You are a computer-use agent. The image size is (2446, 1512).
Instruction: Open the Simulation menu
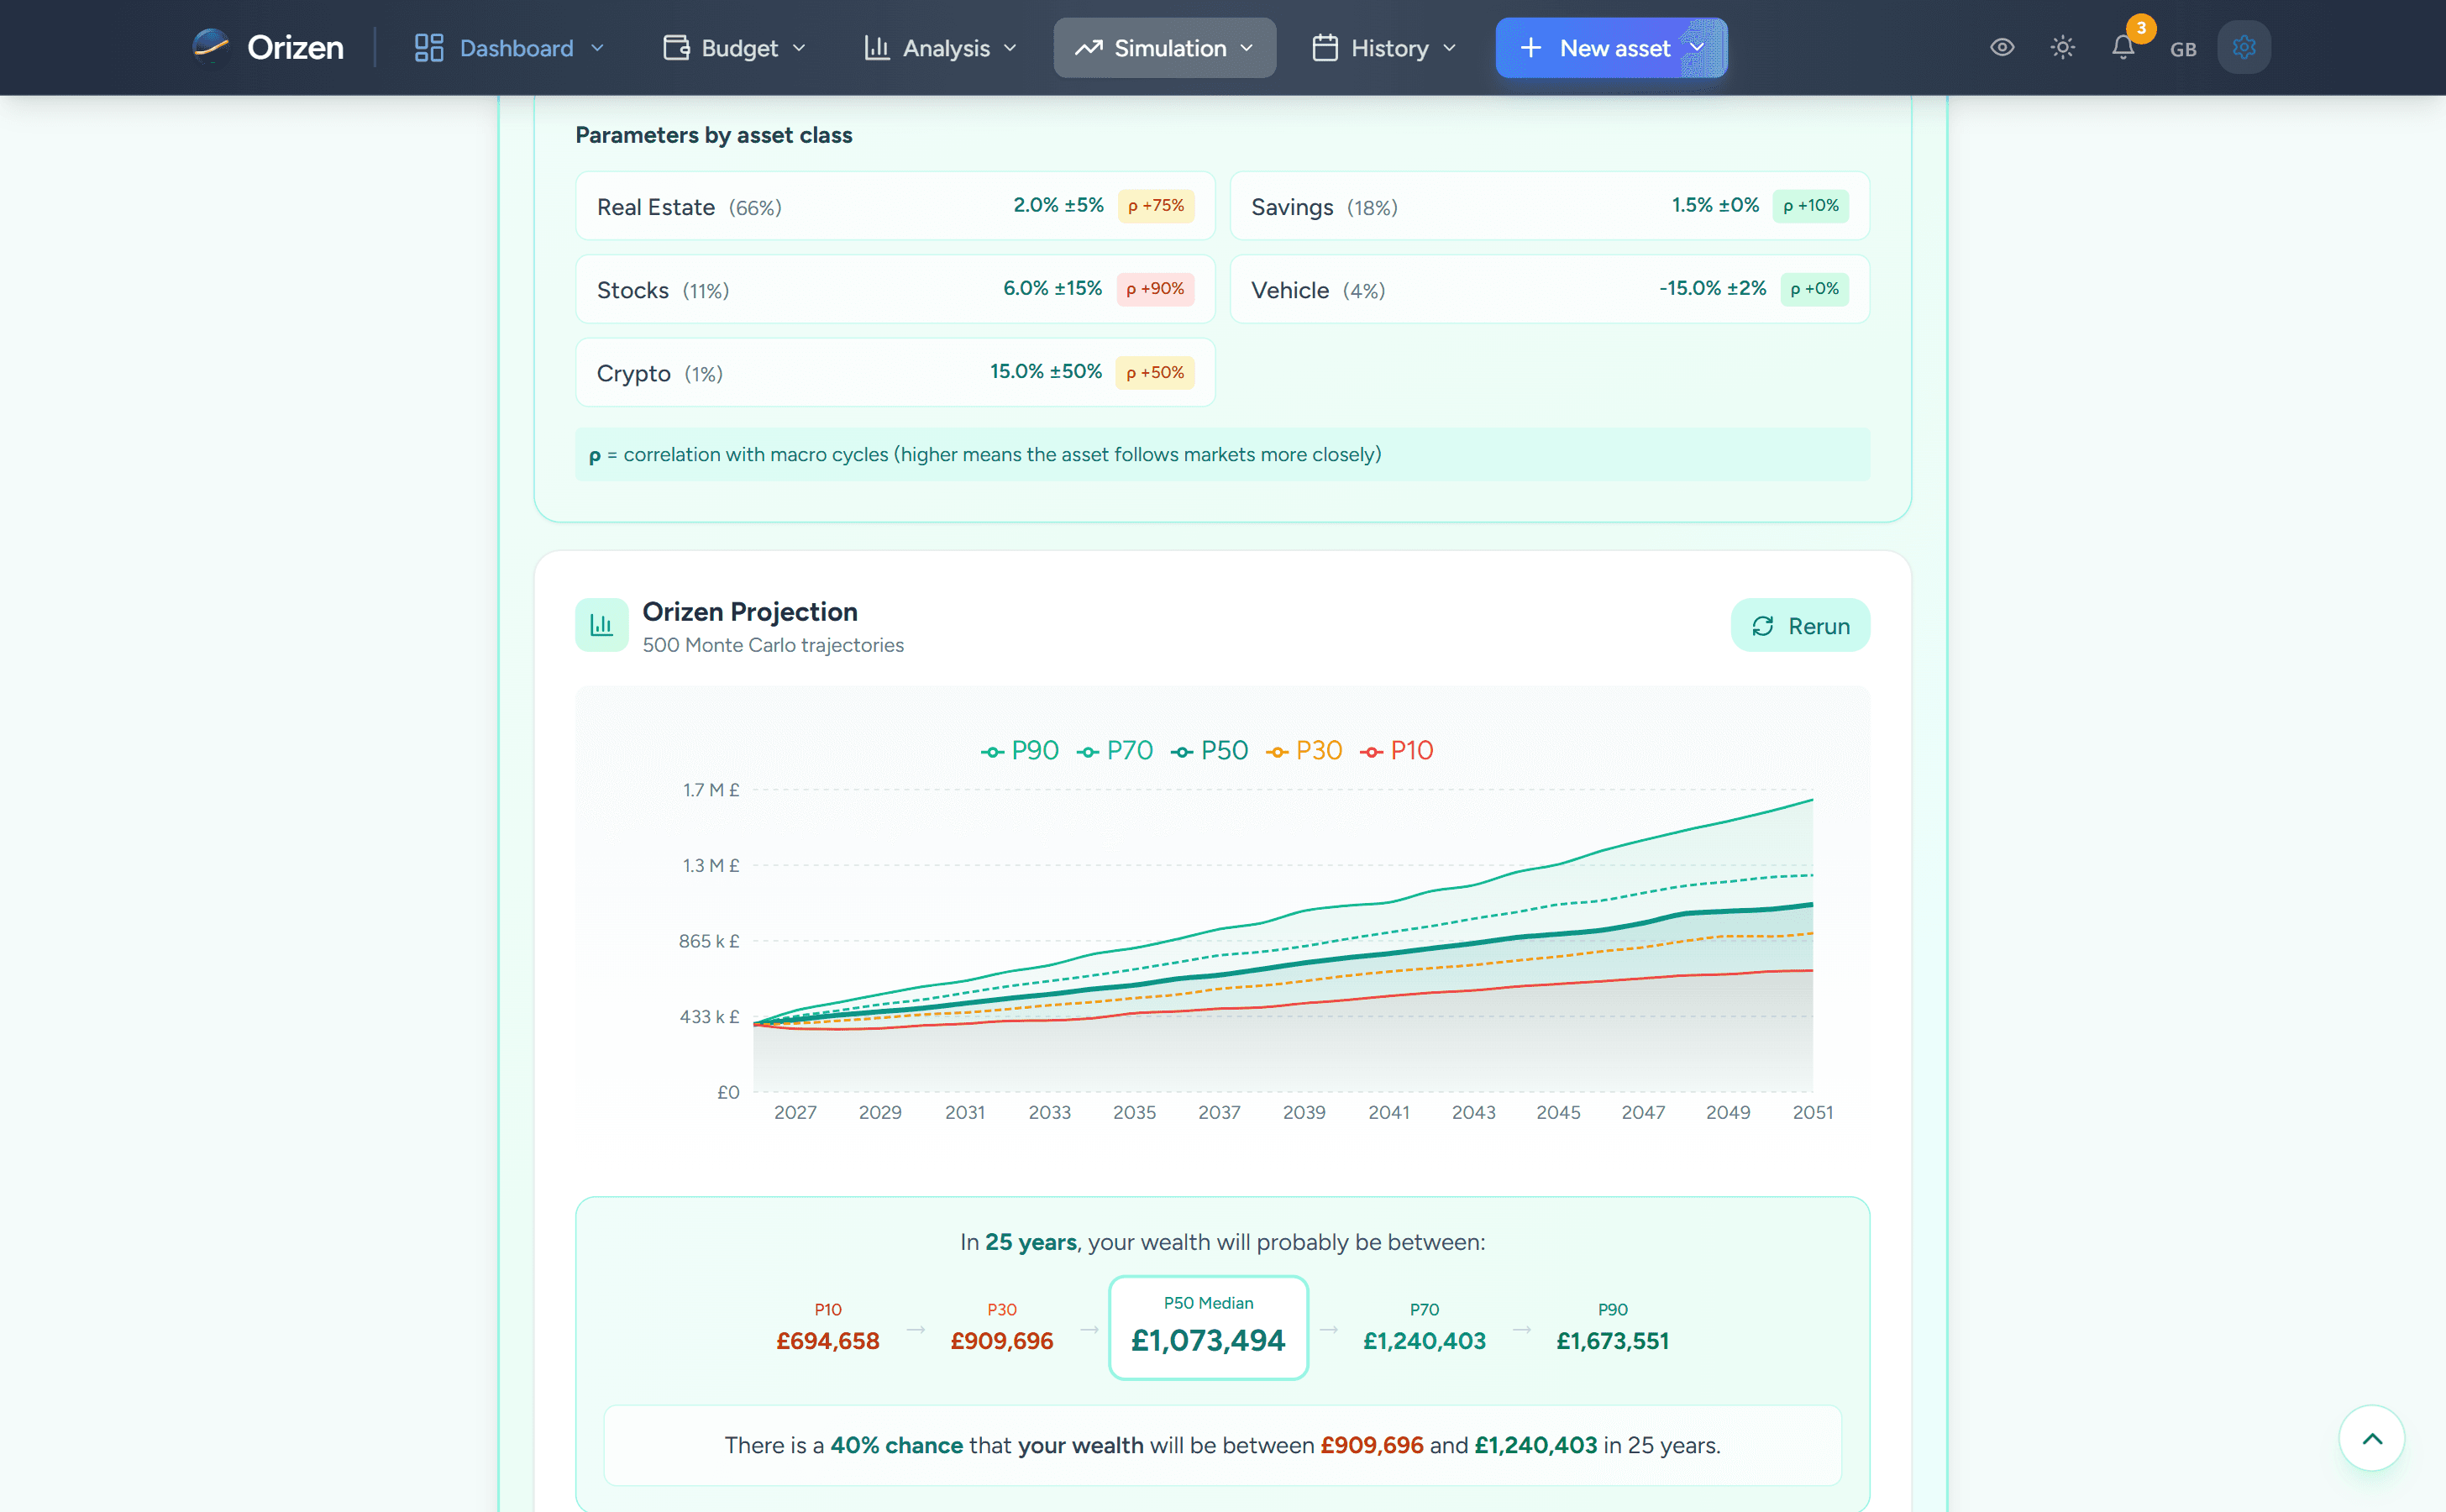[1165, 48]
